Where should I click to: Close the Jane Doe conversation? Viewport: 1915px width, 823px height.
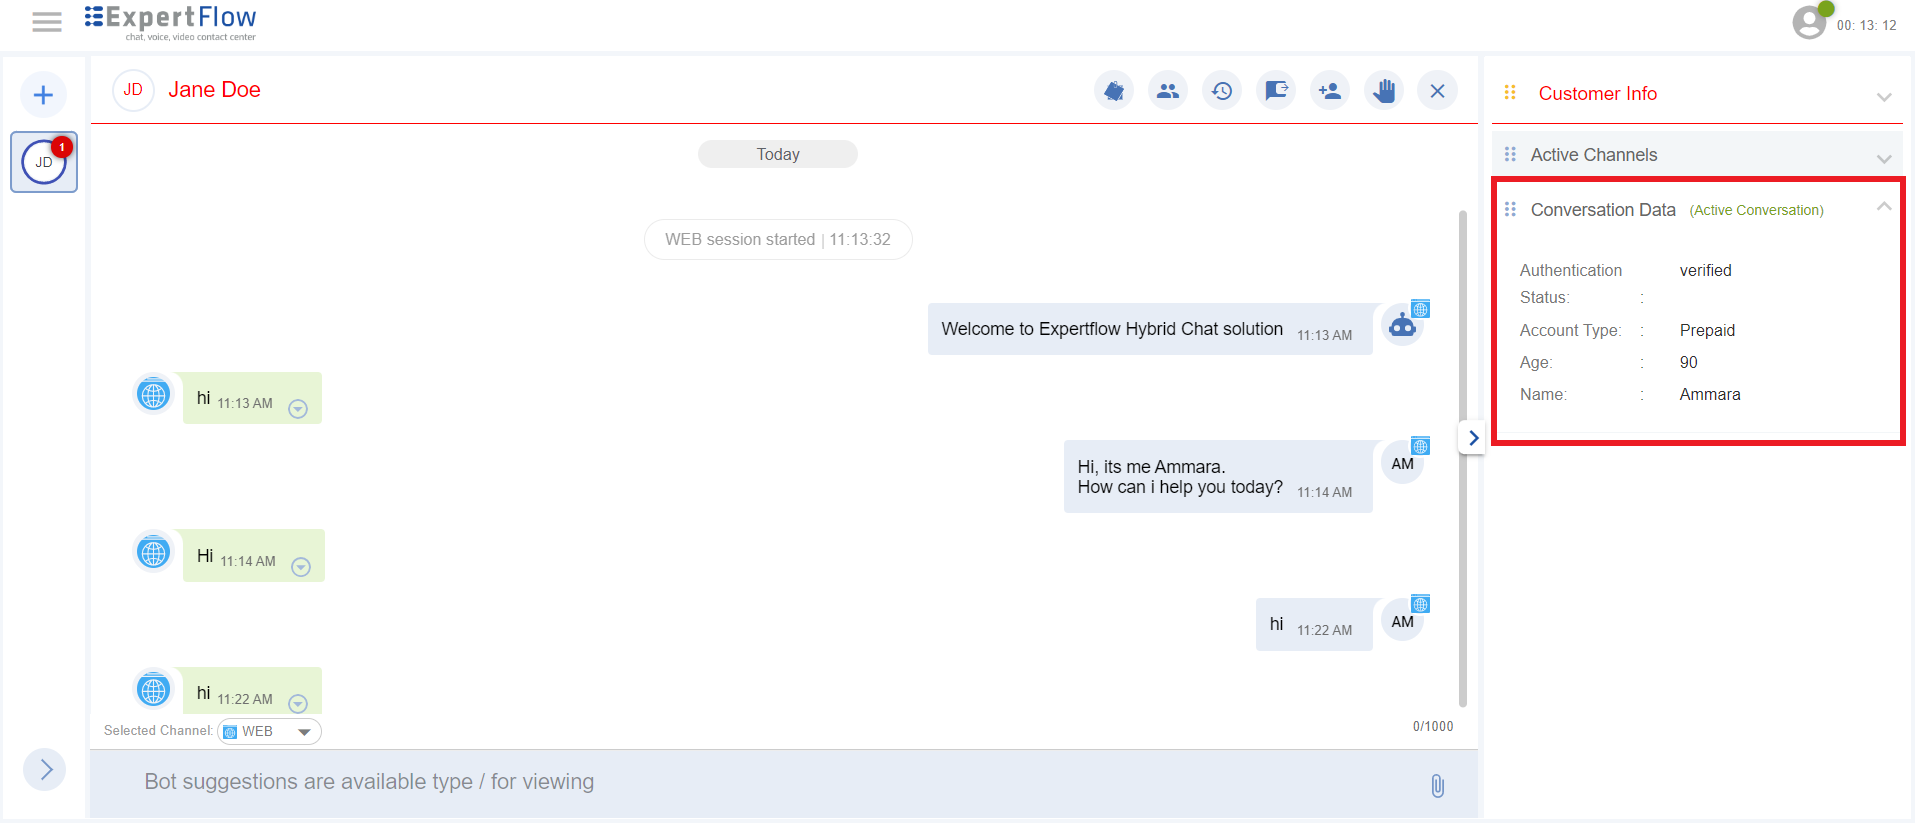pyautogui.click(x=1437, y=91)
